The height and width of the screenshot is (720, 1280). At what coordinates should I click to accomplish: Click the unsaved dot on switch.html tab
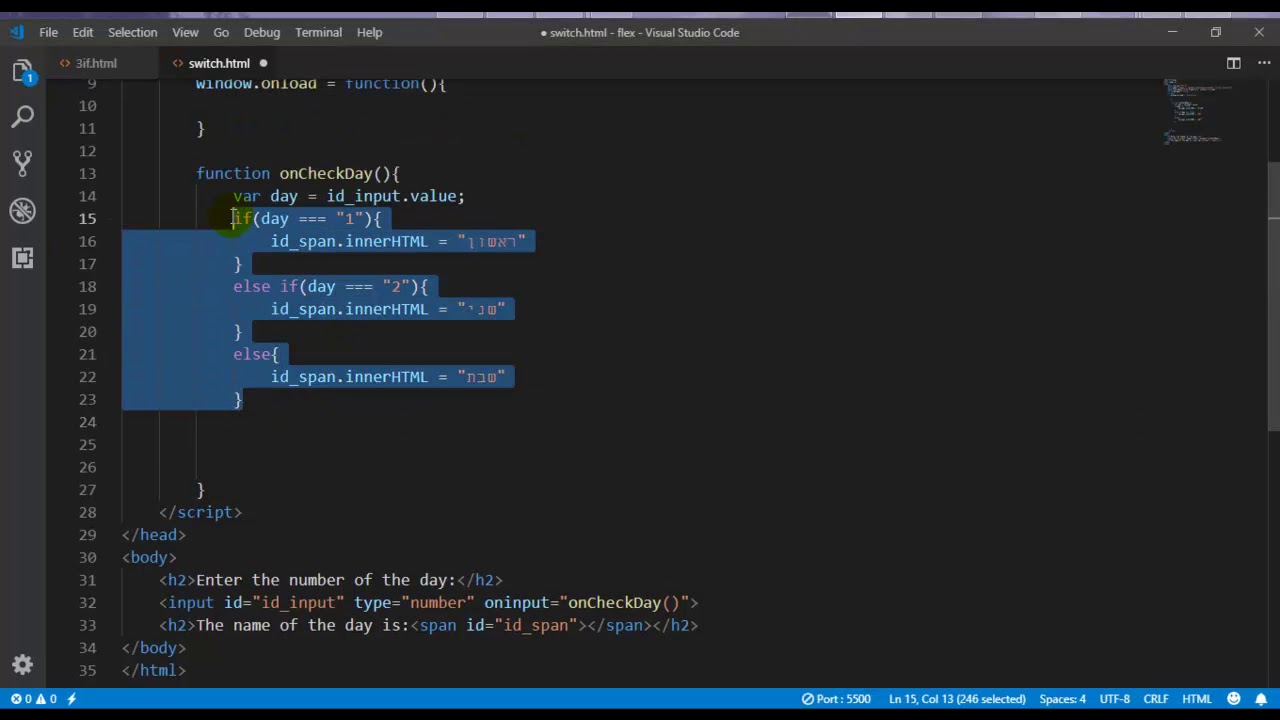pos(263,63)
